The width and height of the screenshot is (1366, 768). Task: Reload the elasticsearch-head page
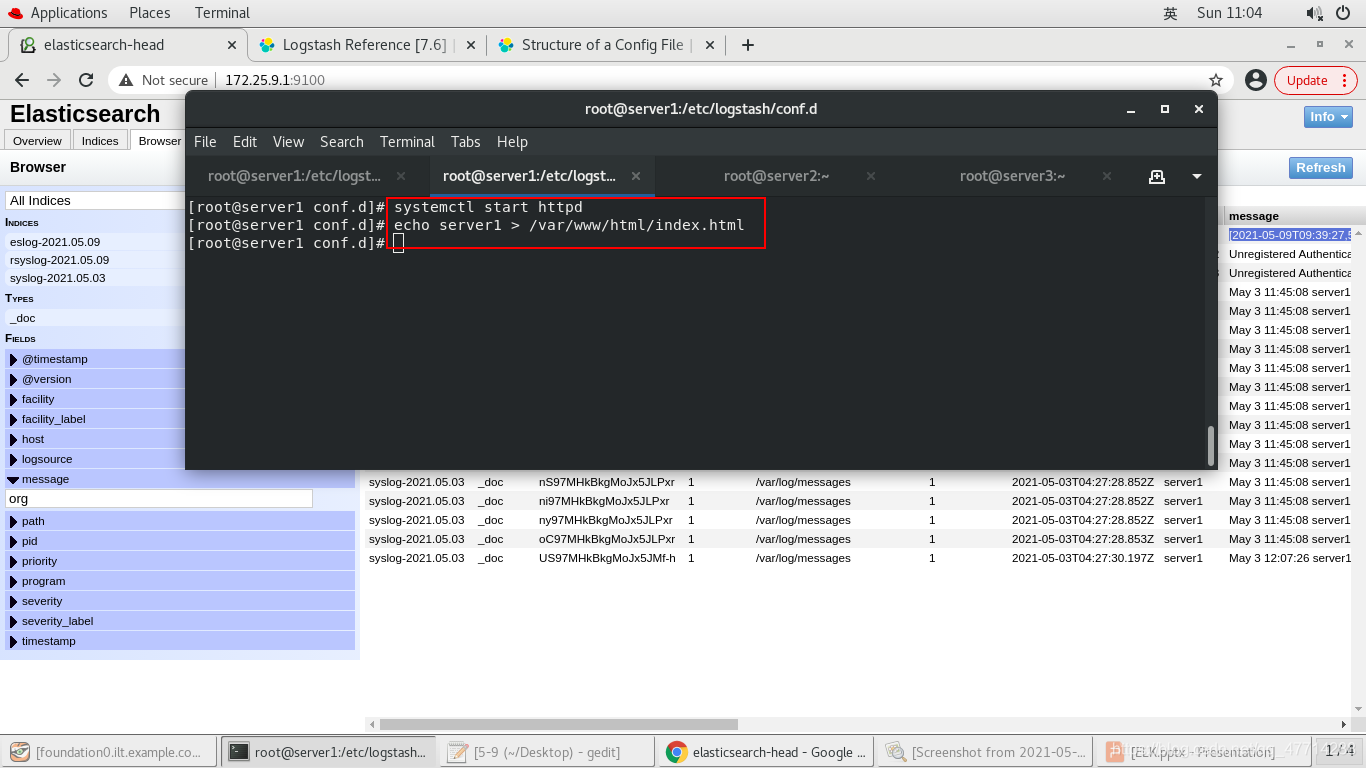(86, 80)
